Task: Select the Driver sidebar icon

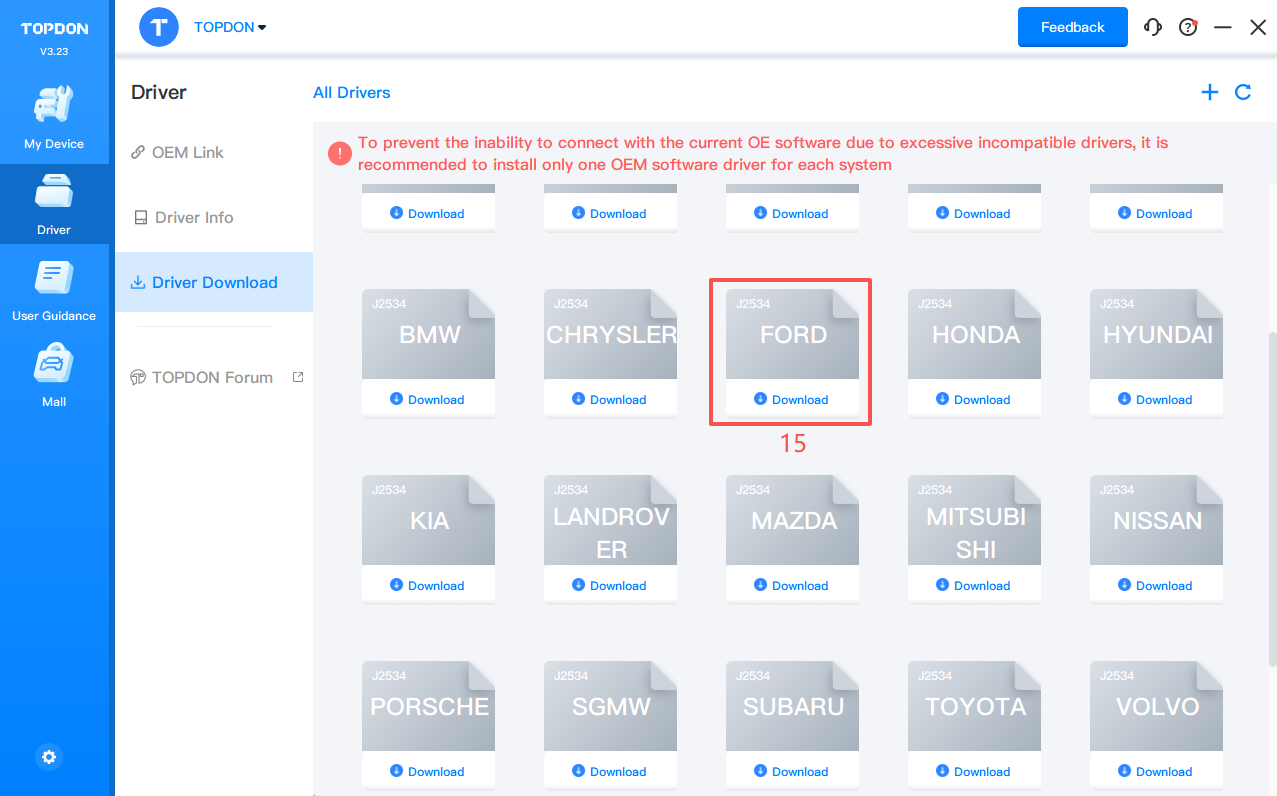Action: 54,204
